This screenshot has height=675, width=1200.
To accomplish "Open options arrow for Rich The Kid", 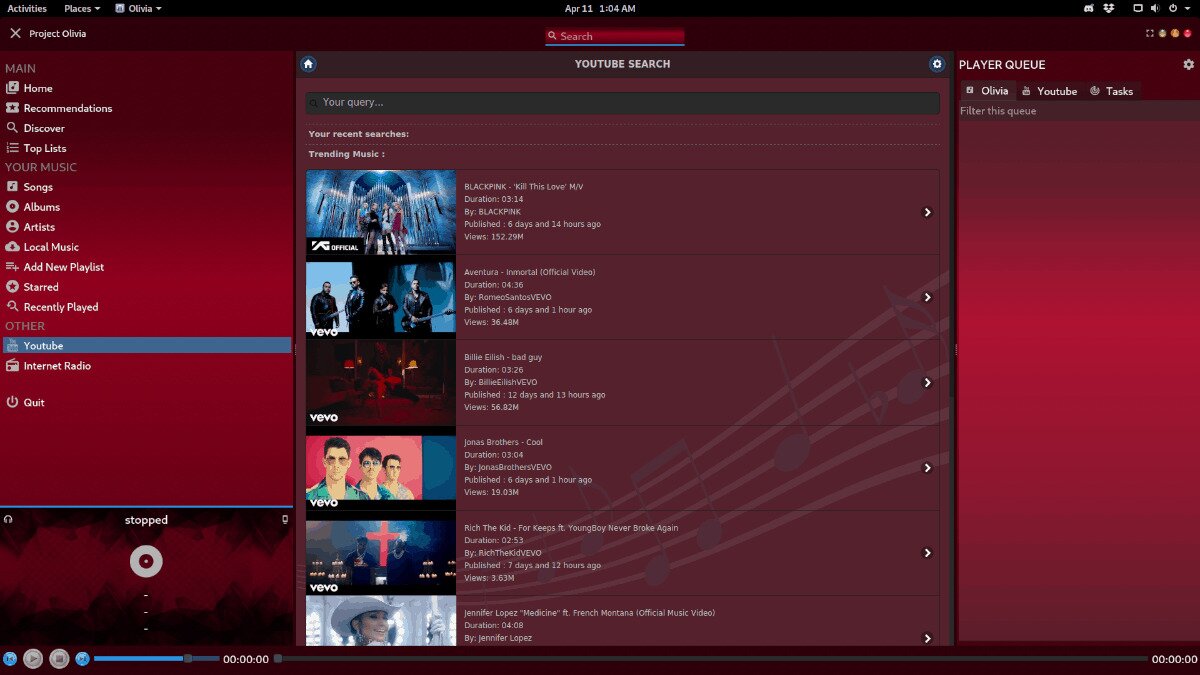I will pos(927,553).
